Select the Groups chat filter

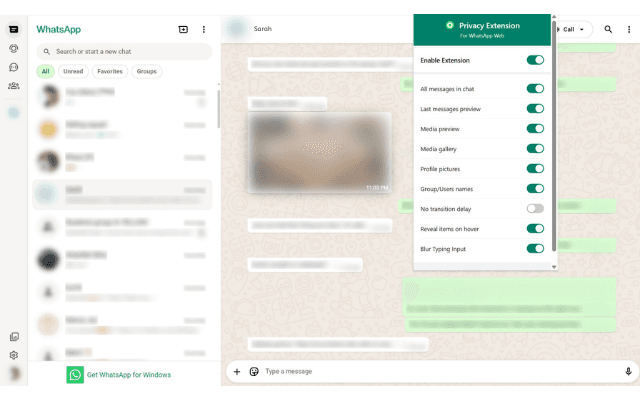tap(147, 71)
